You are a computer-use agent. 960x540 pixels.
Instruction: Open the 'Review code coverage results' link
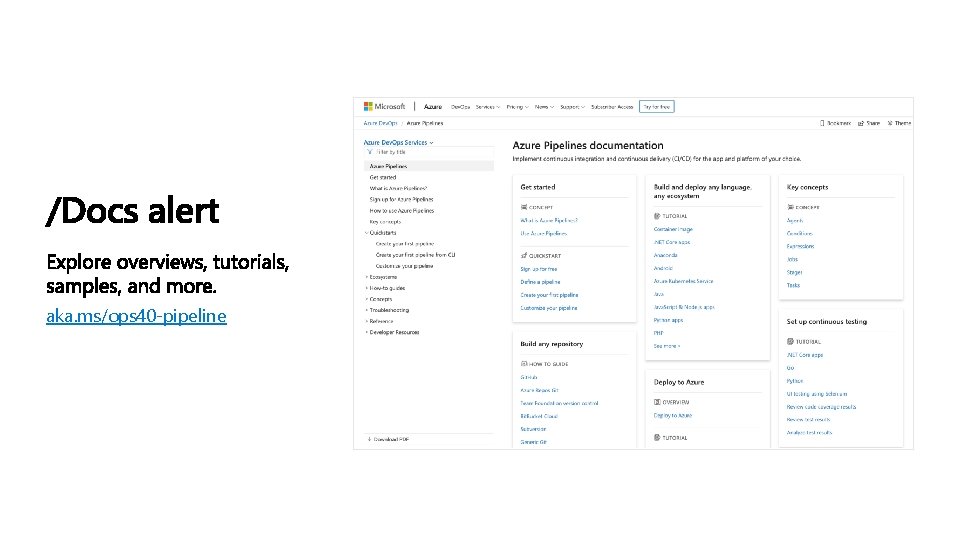pos(821,407)
